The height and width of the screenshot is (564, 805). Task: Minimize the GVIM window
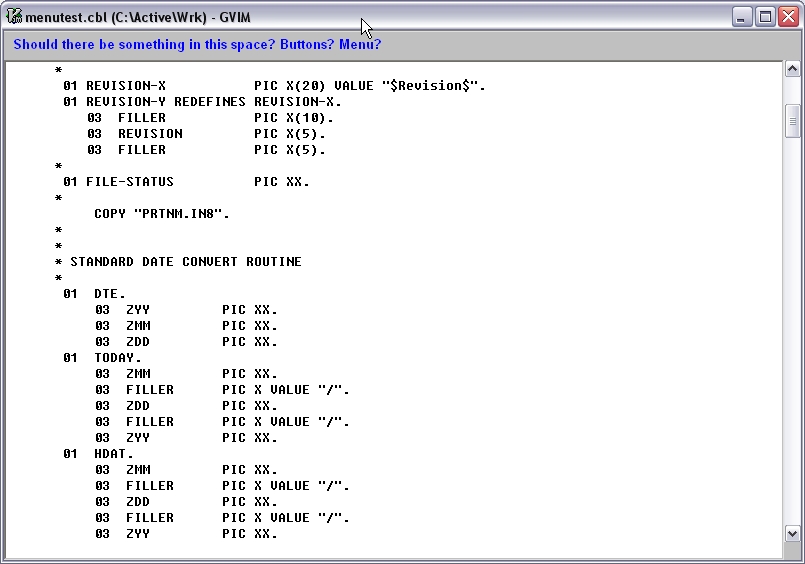pyautogui.click(x=741, y=17)
